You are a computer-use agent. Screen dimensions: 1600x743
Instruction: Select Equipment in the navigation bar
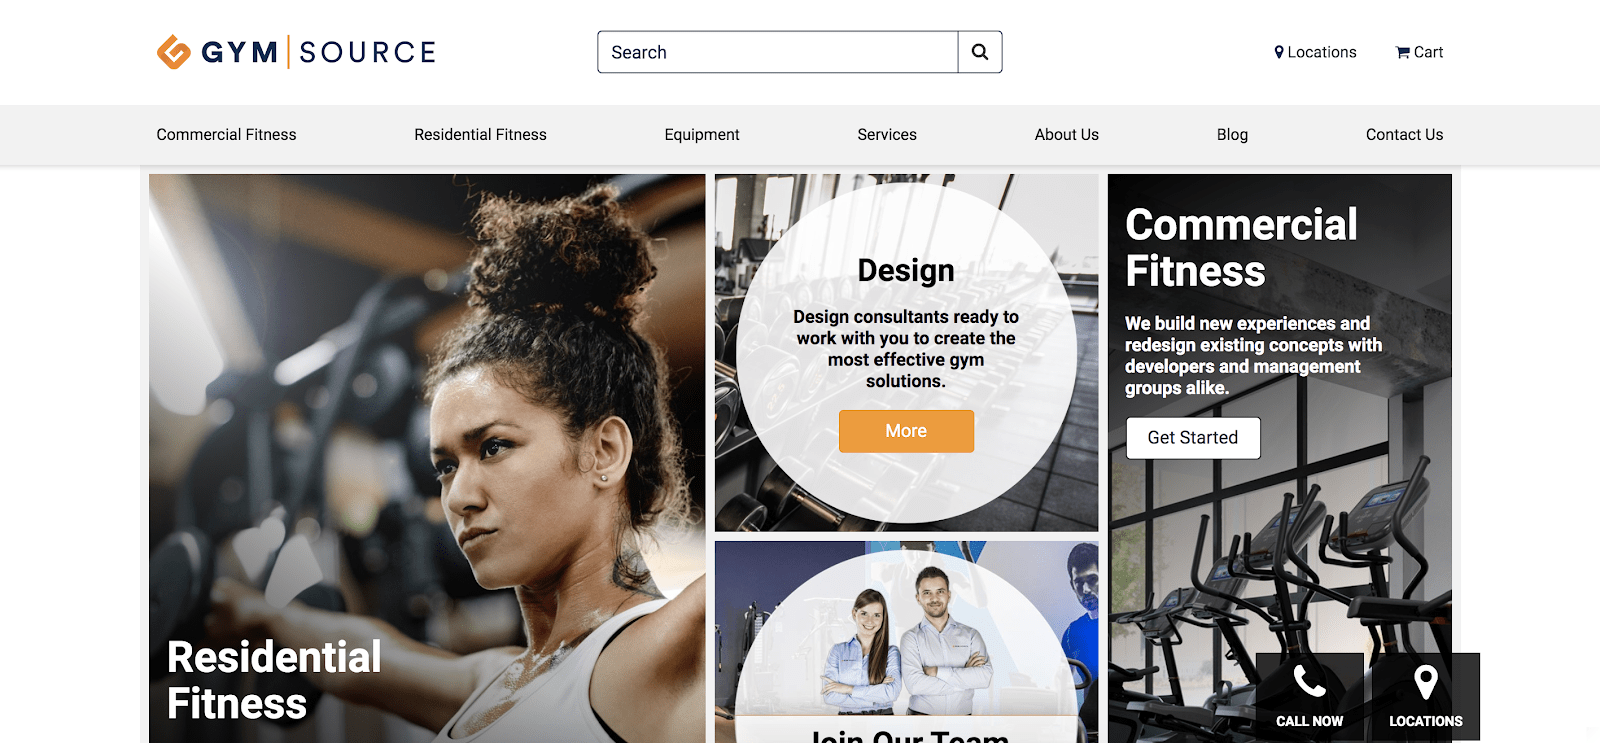coord(702,134)
